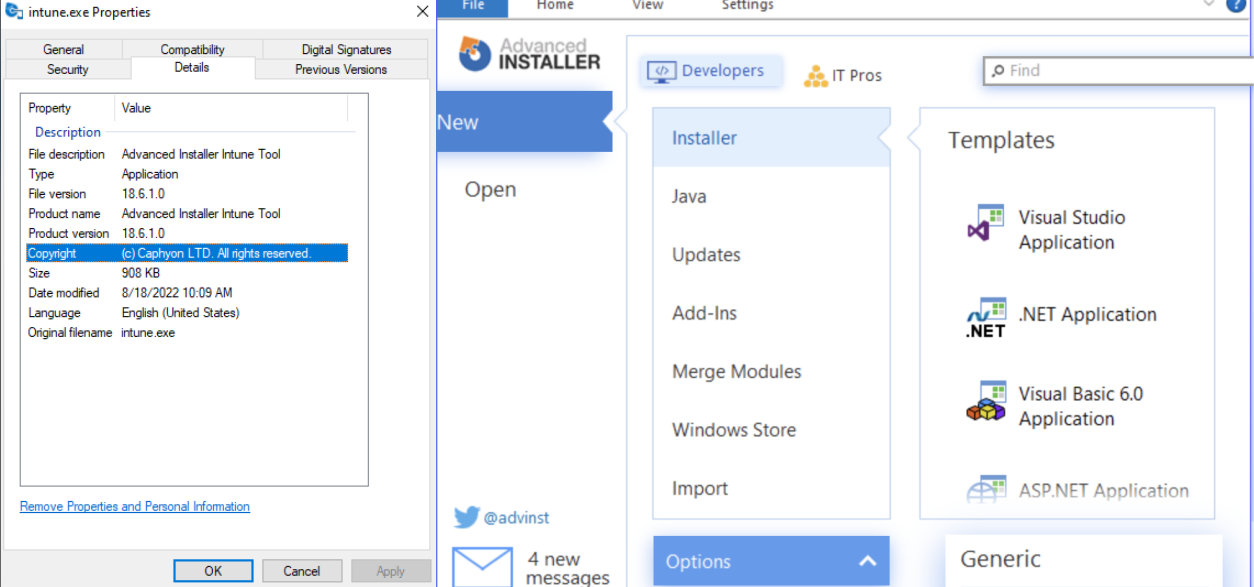Select the Windows Store project category
This screenshot has height=587, width=1254.
(771, 430)
